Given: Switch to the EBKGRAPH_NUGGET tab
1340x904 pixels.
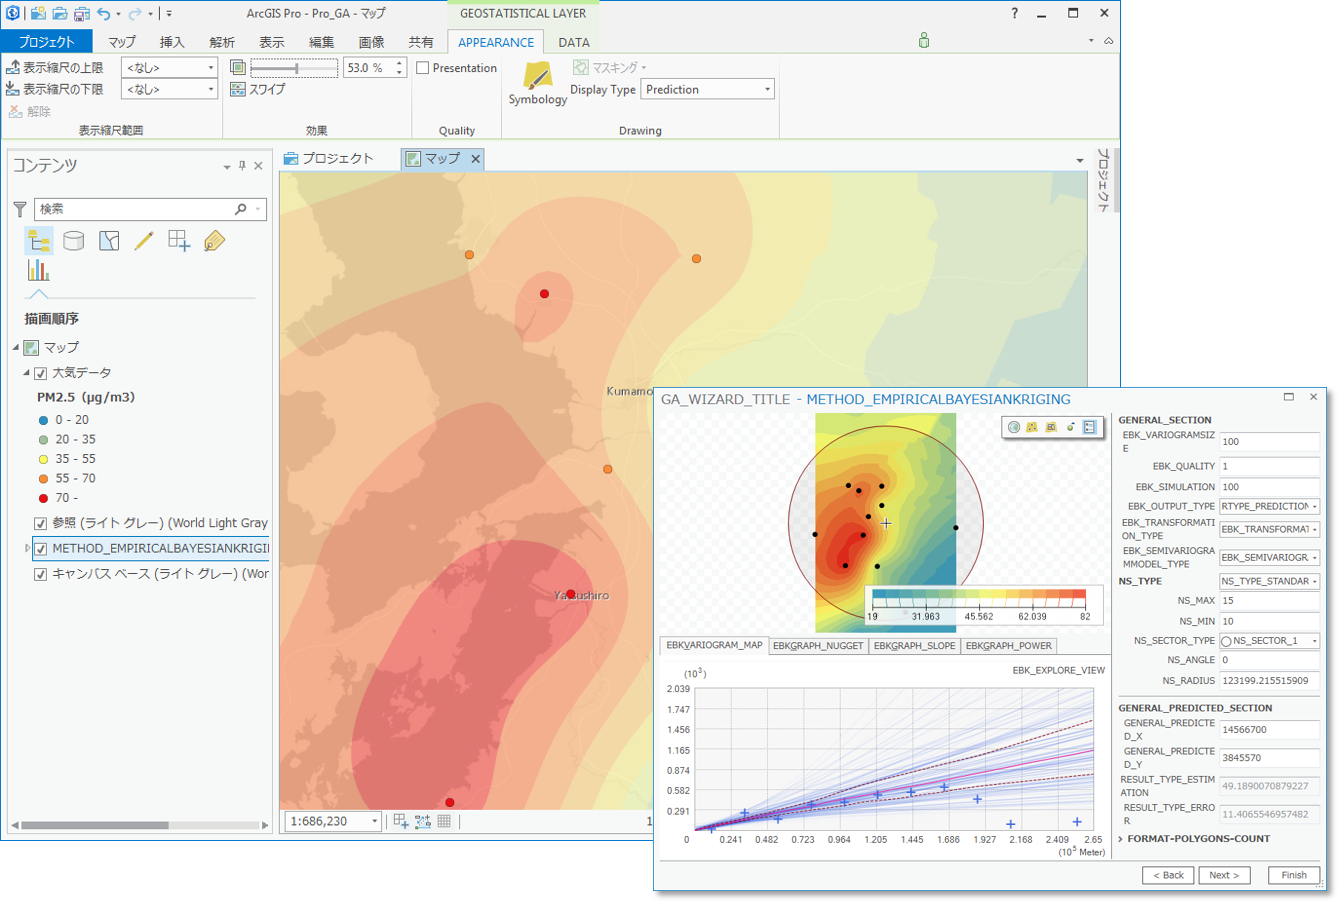Looking at the screenshot, I should tap(817, 646).
